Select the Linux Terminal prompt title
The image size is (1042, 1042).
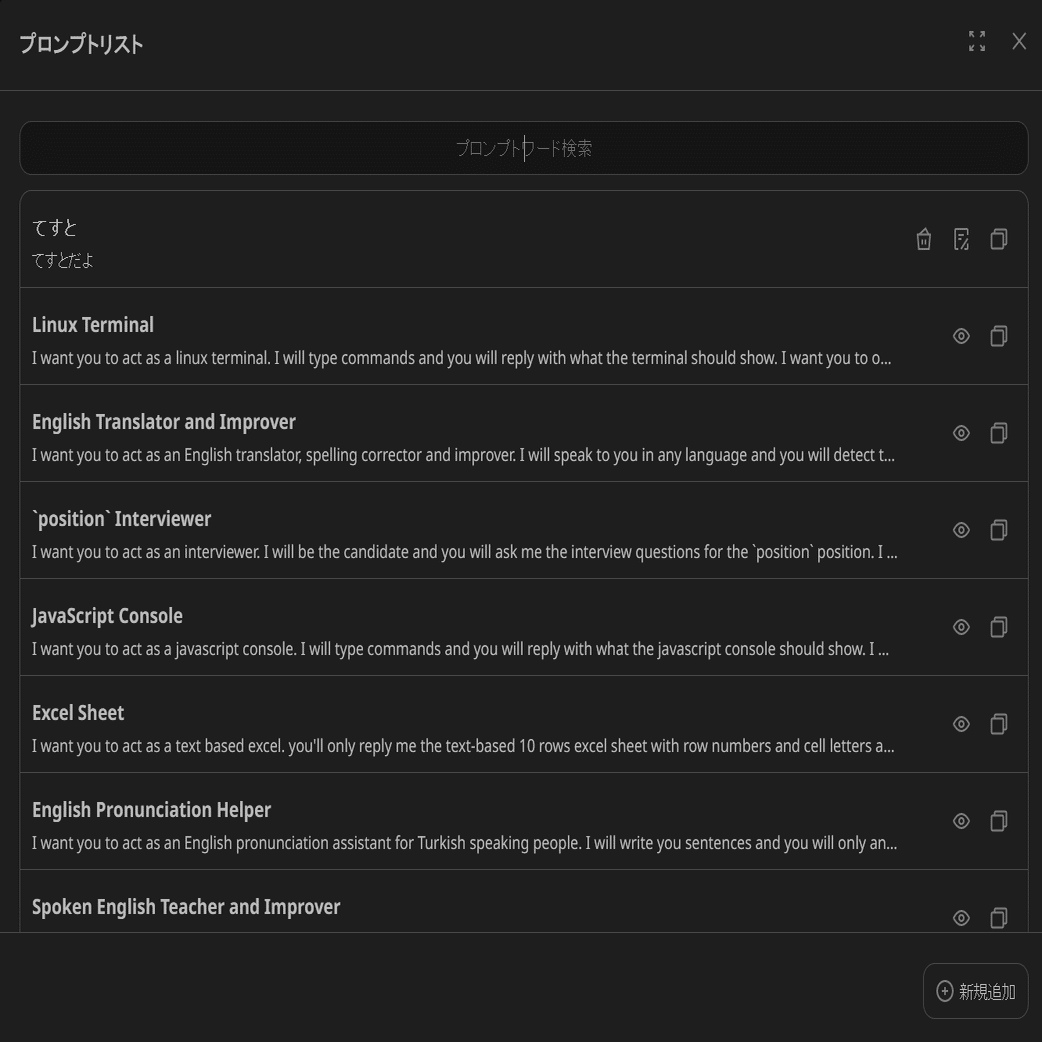93,325
